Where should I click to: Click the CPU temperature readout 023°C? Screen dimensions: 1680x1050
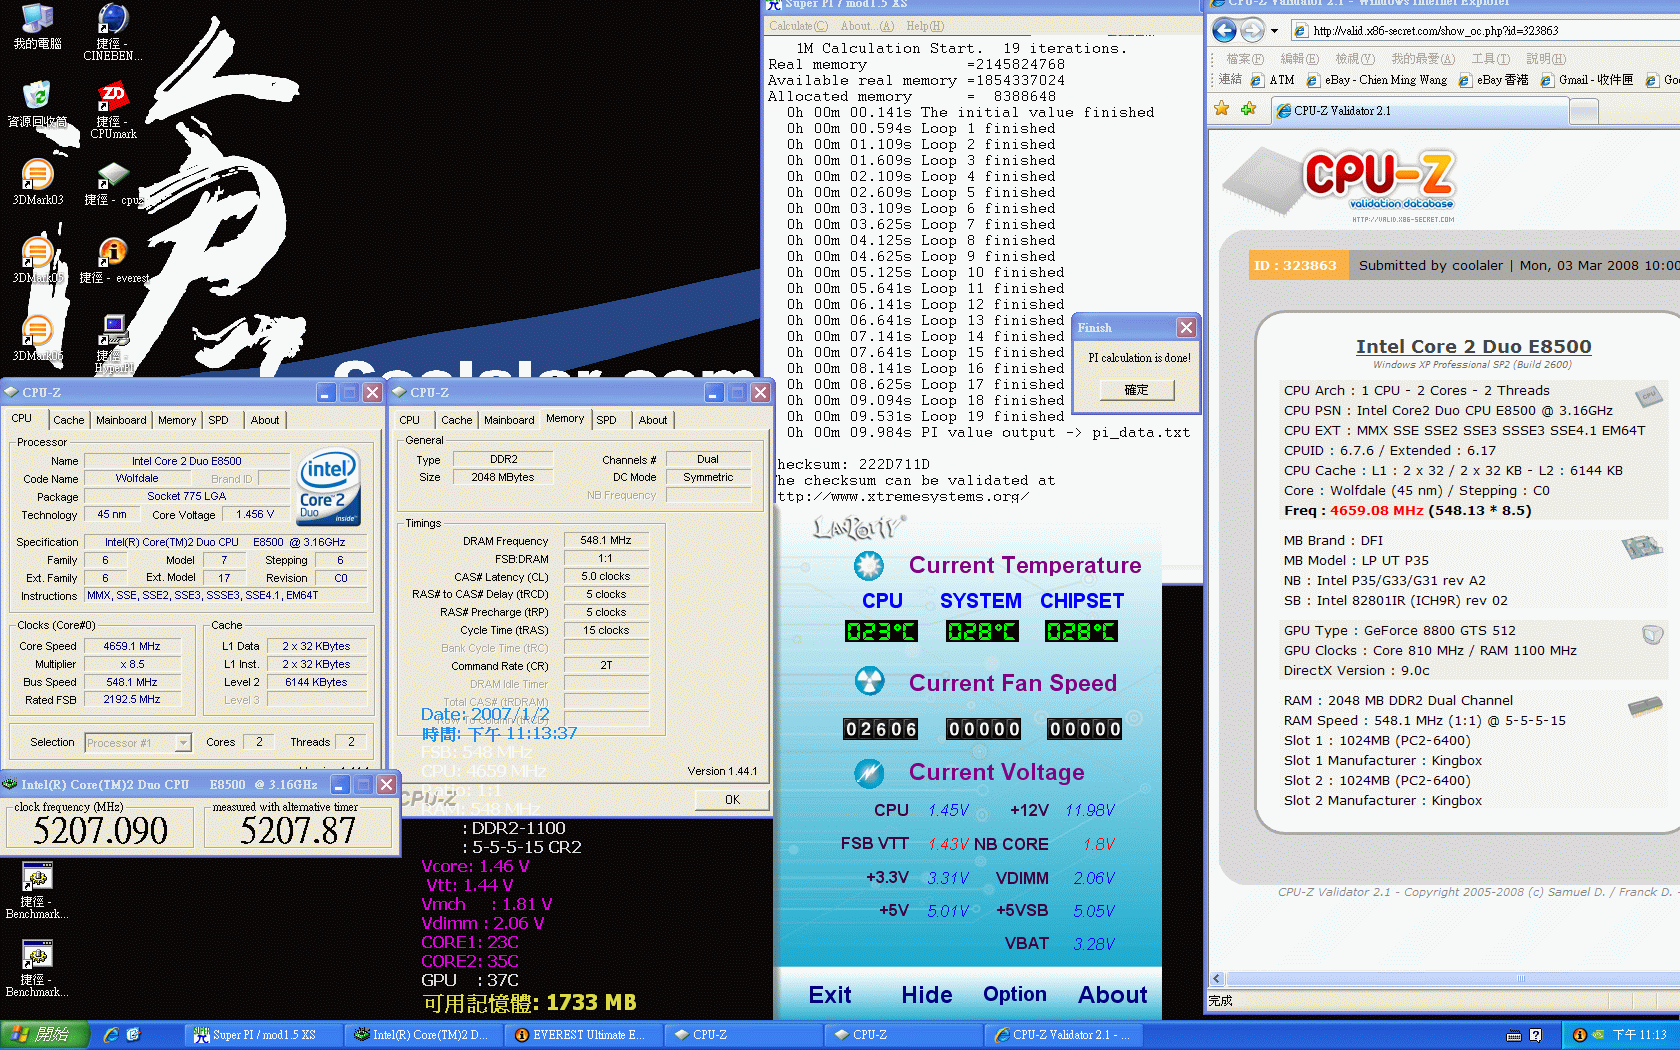point(881,632)
